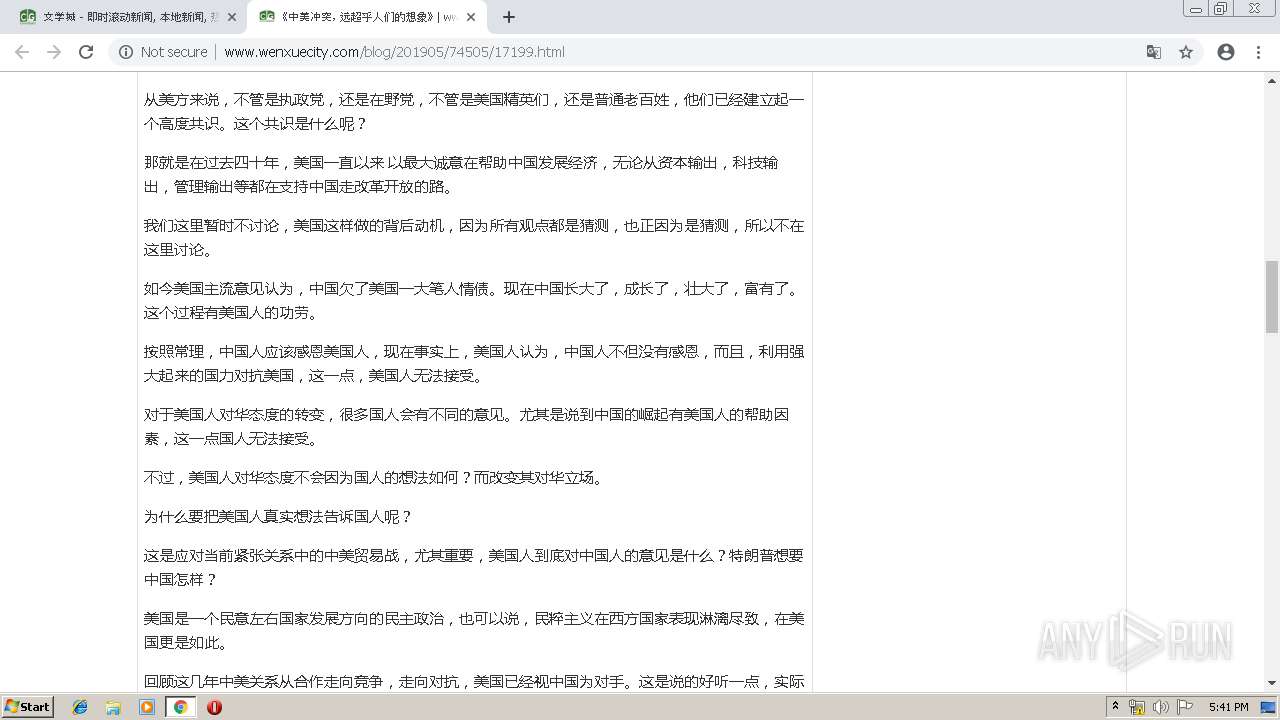Open the file explorer folder taskbar icon
The width and height of the screenshot is (1280, 720).
click(x=113, y=707)
